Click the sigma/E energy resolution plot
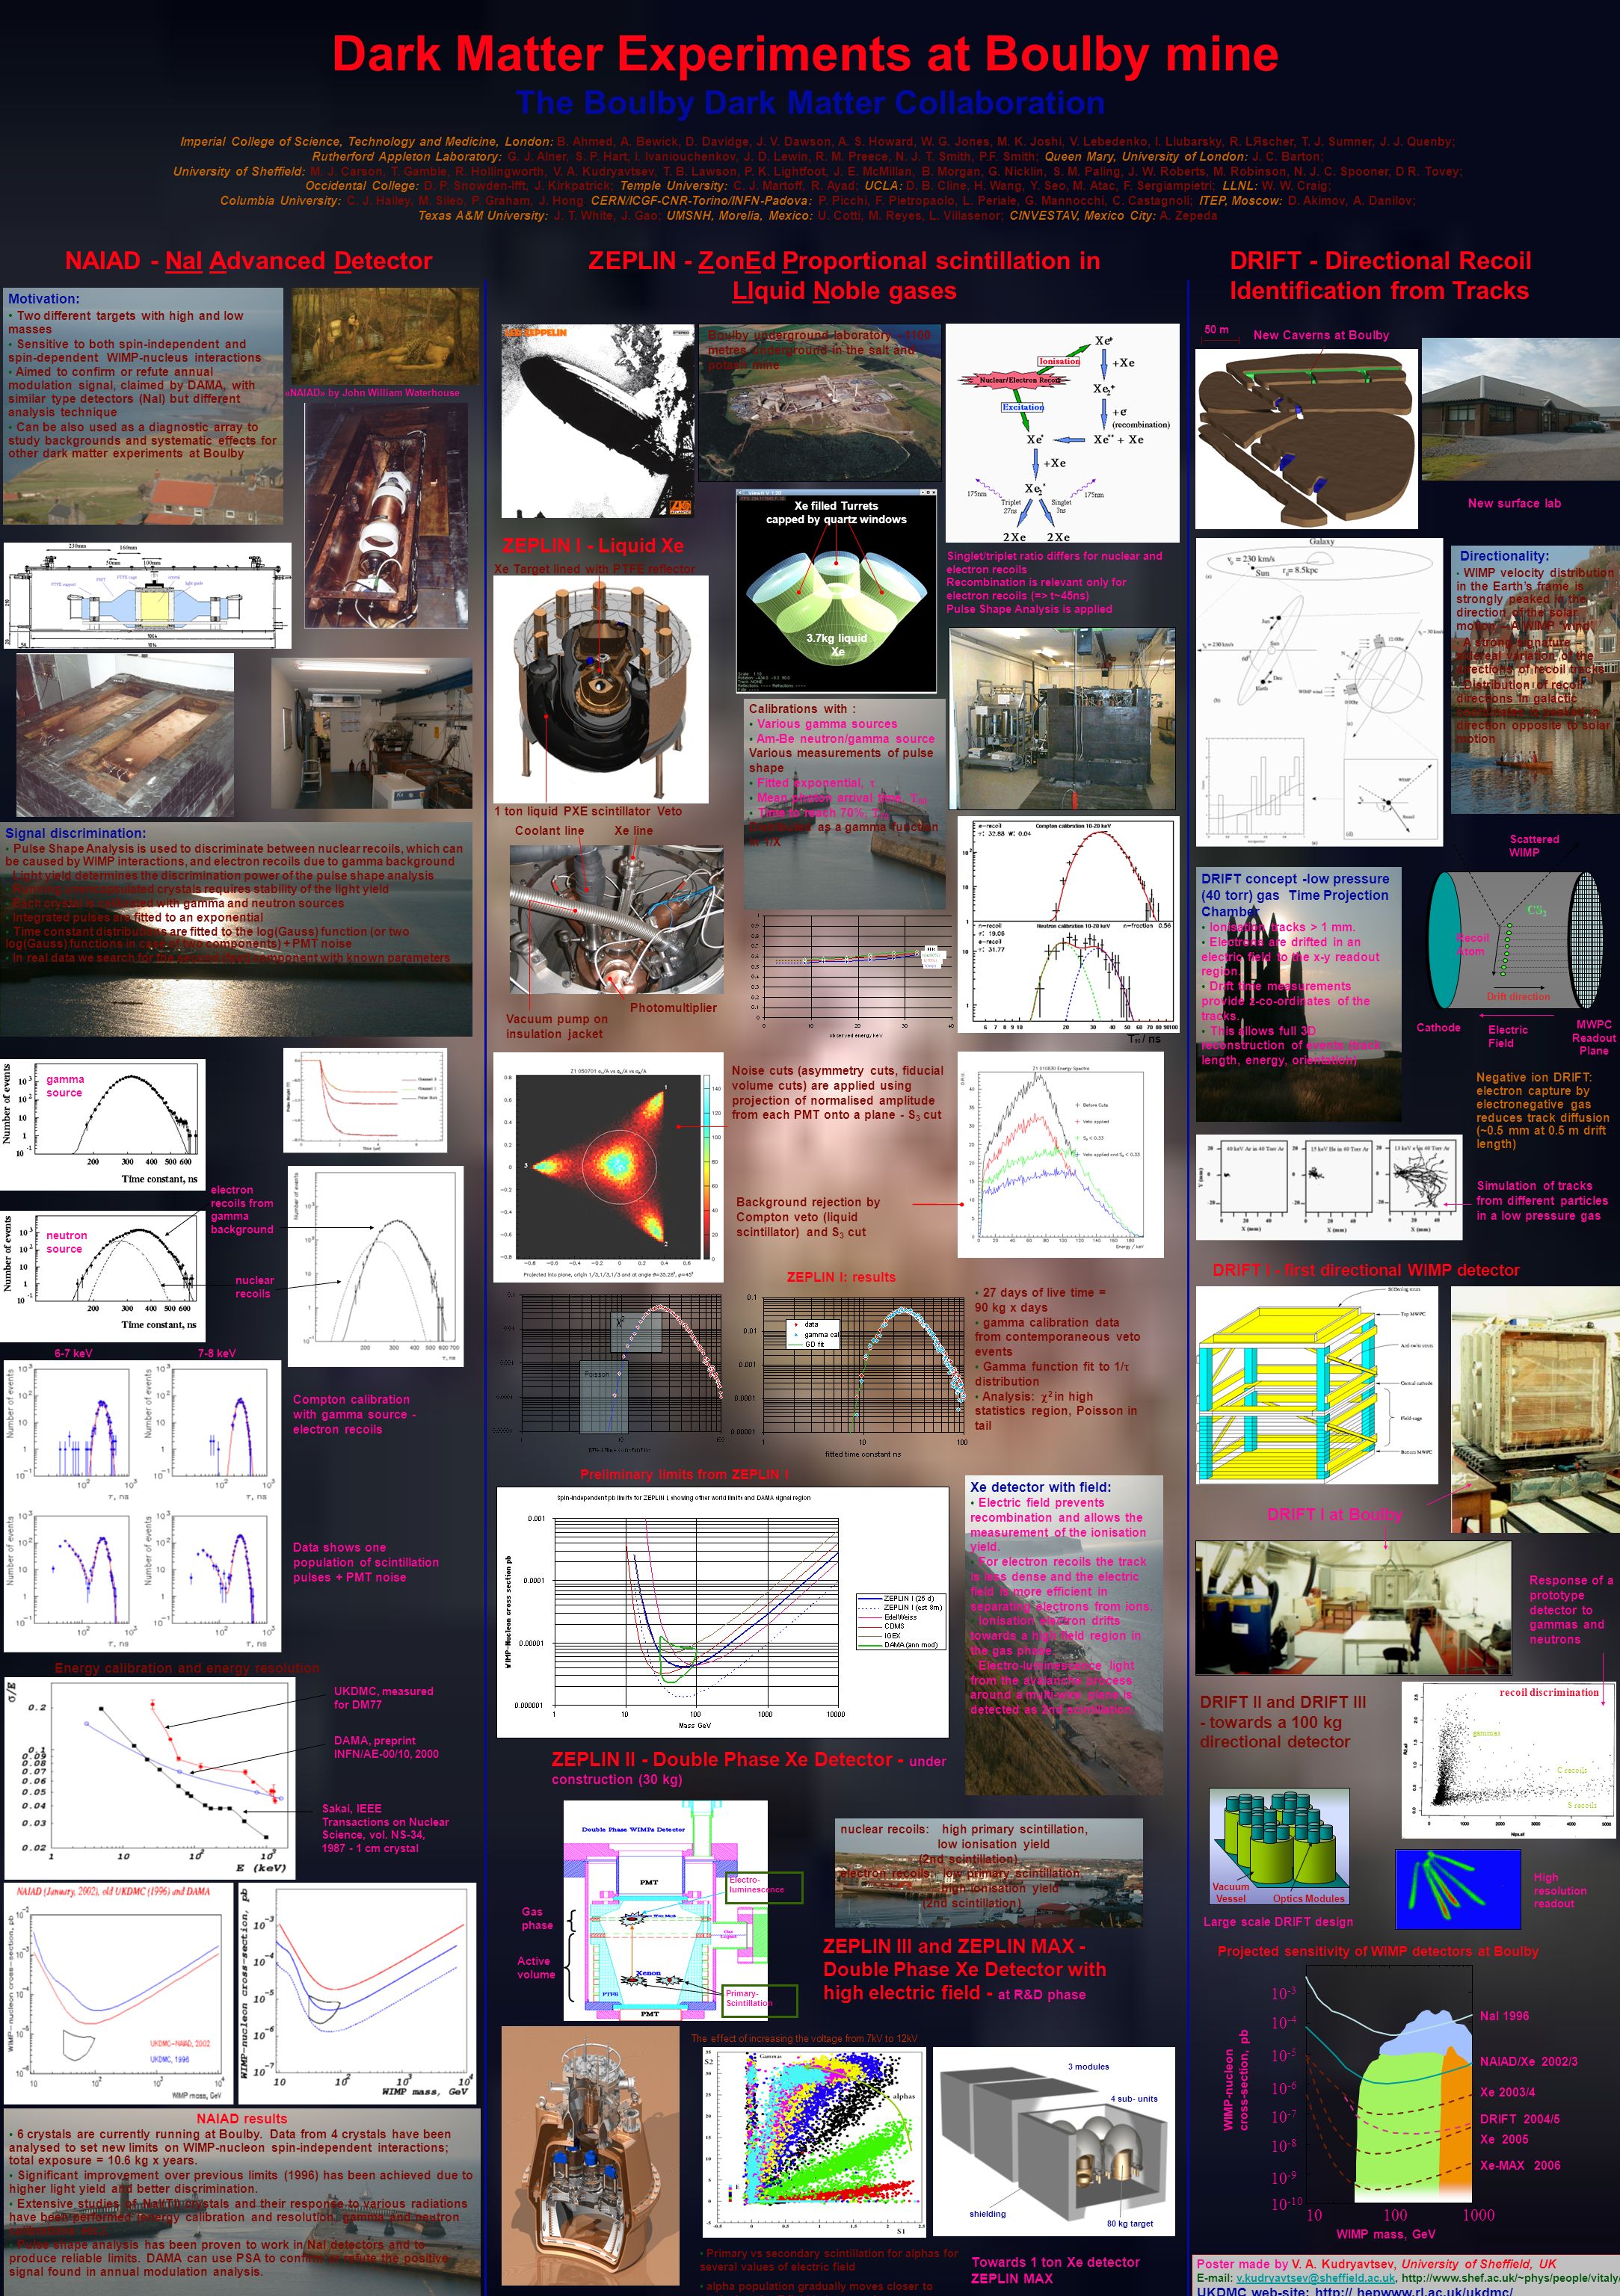This screenshot has width=1620, height=2296. 150,1778
